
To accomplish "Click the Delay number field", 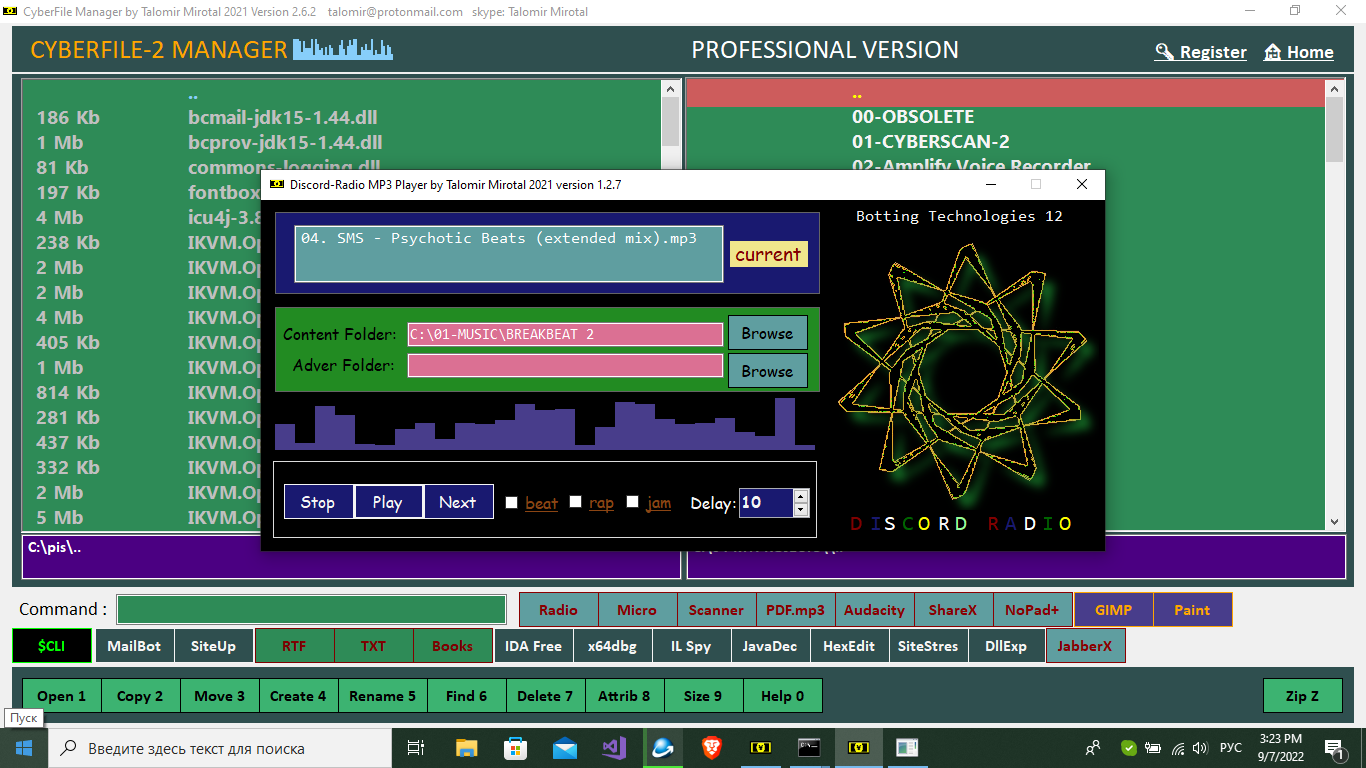I will pos(766,503).
